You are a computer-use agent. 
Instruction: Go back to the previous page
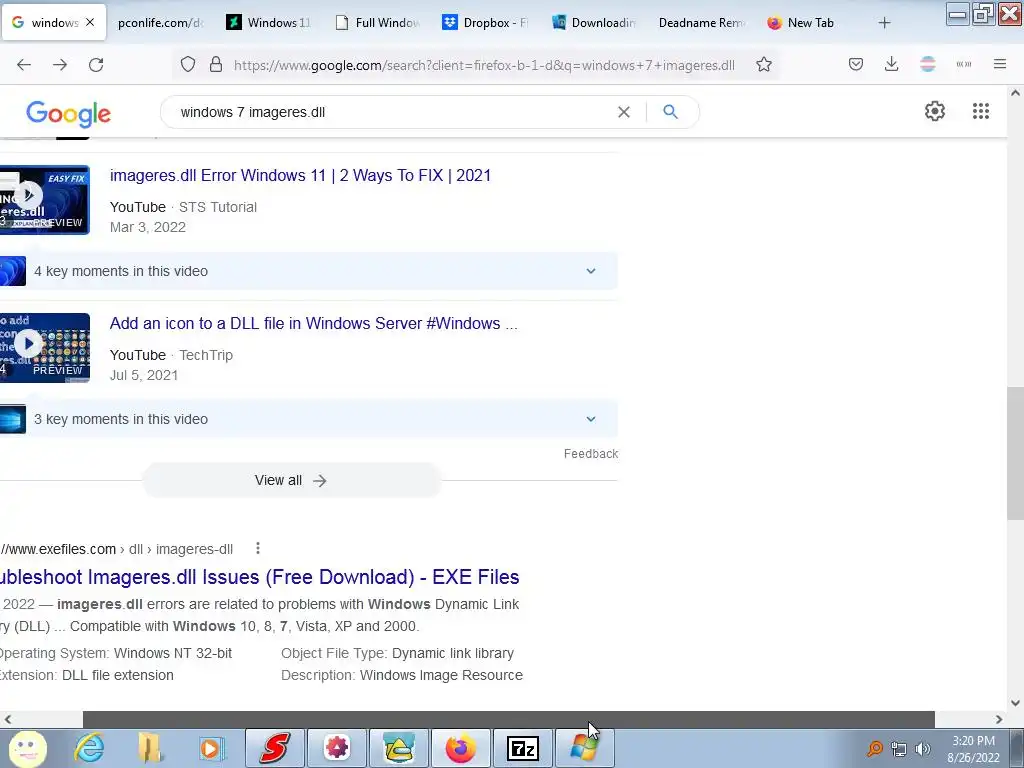pos(24,65)
